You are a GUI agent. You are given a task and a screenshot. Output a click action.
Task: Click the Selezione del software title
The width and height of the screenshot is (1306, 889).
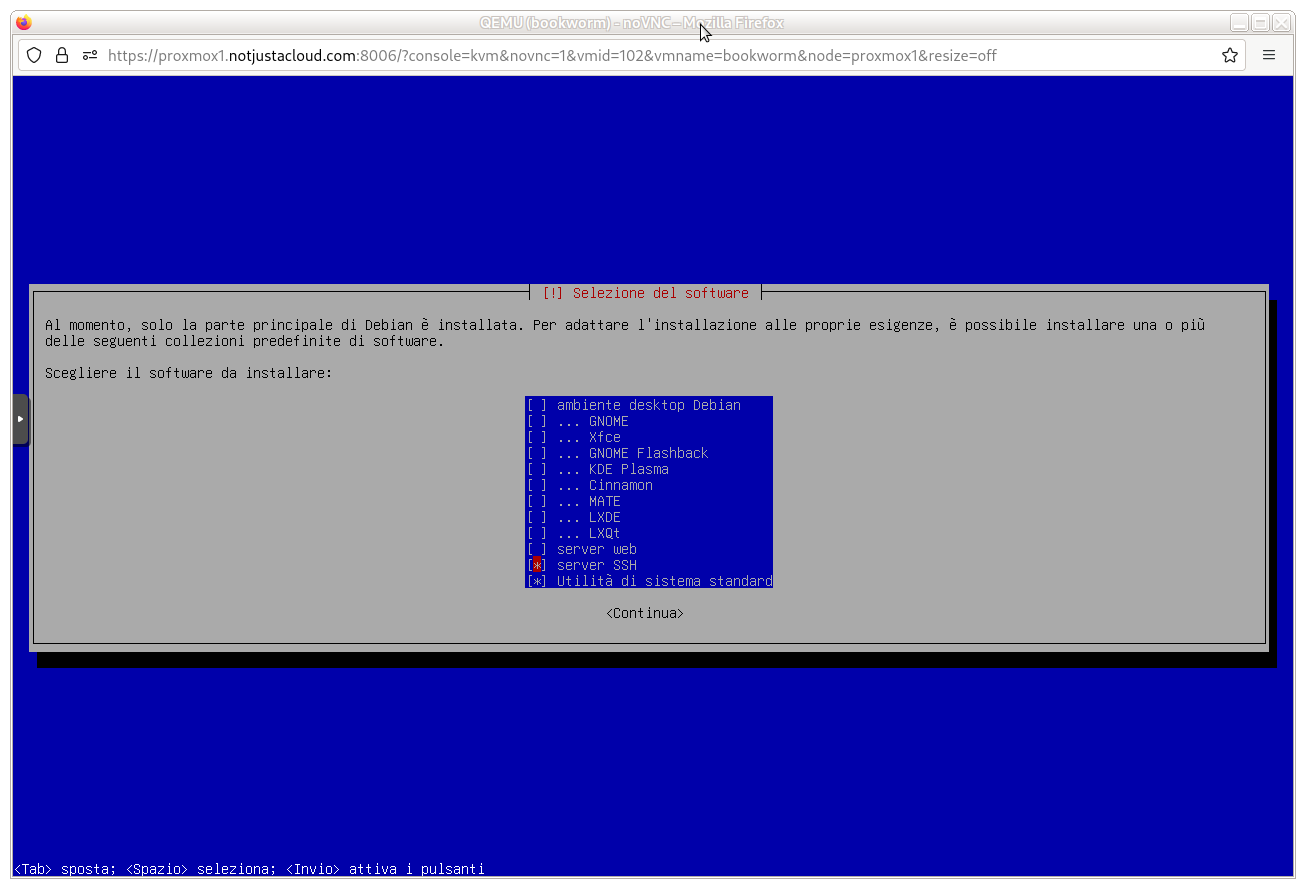(x=645, y=293)
